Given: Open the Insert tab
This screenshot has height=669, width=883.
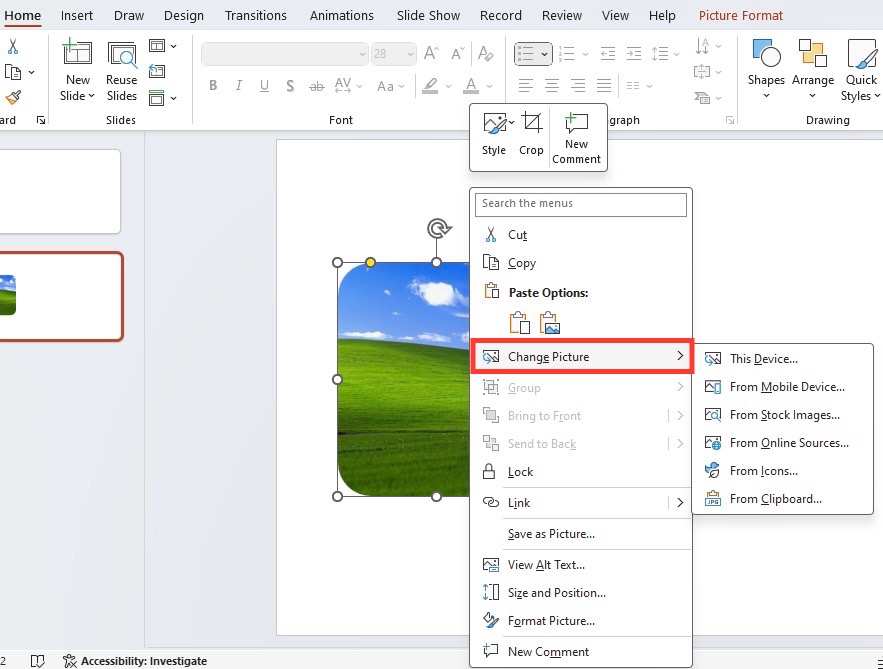Looking at the screenshot, I should [77, 15].
